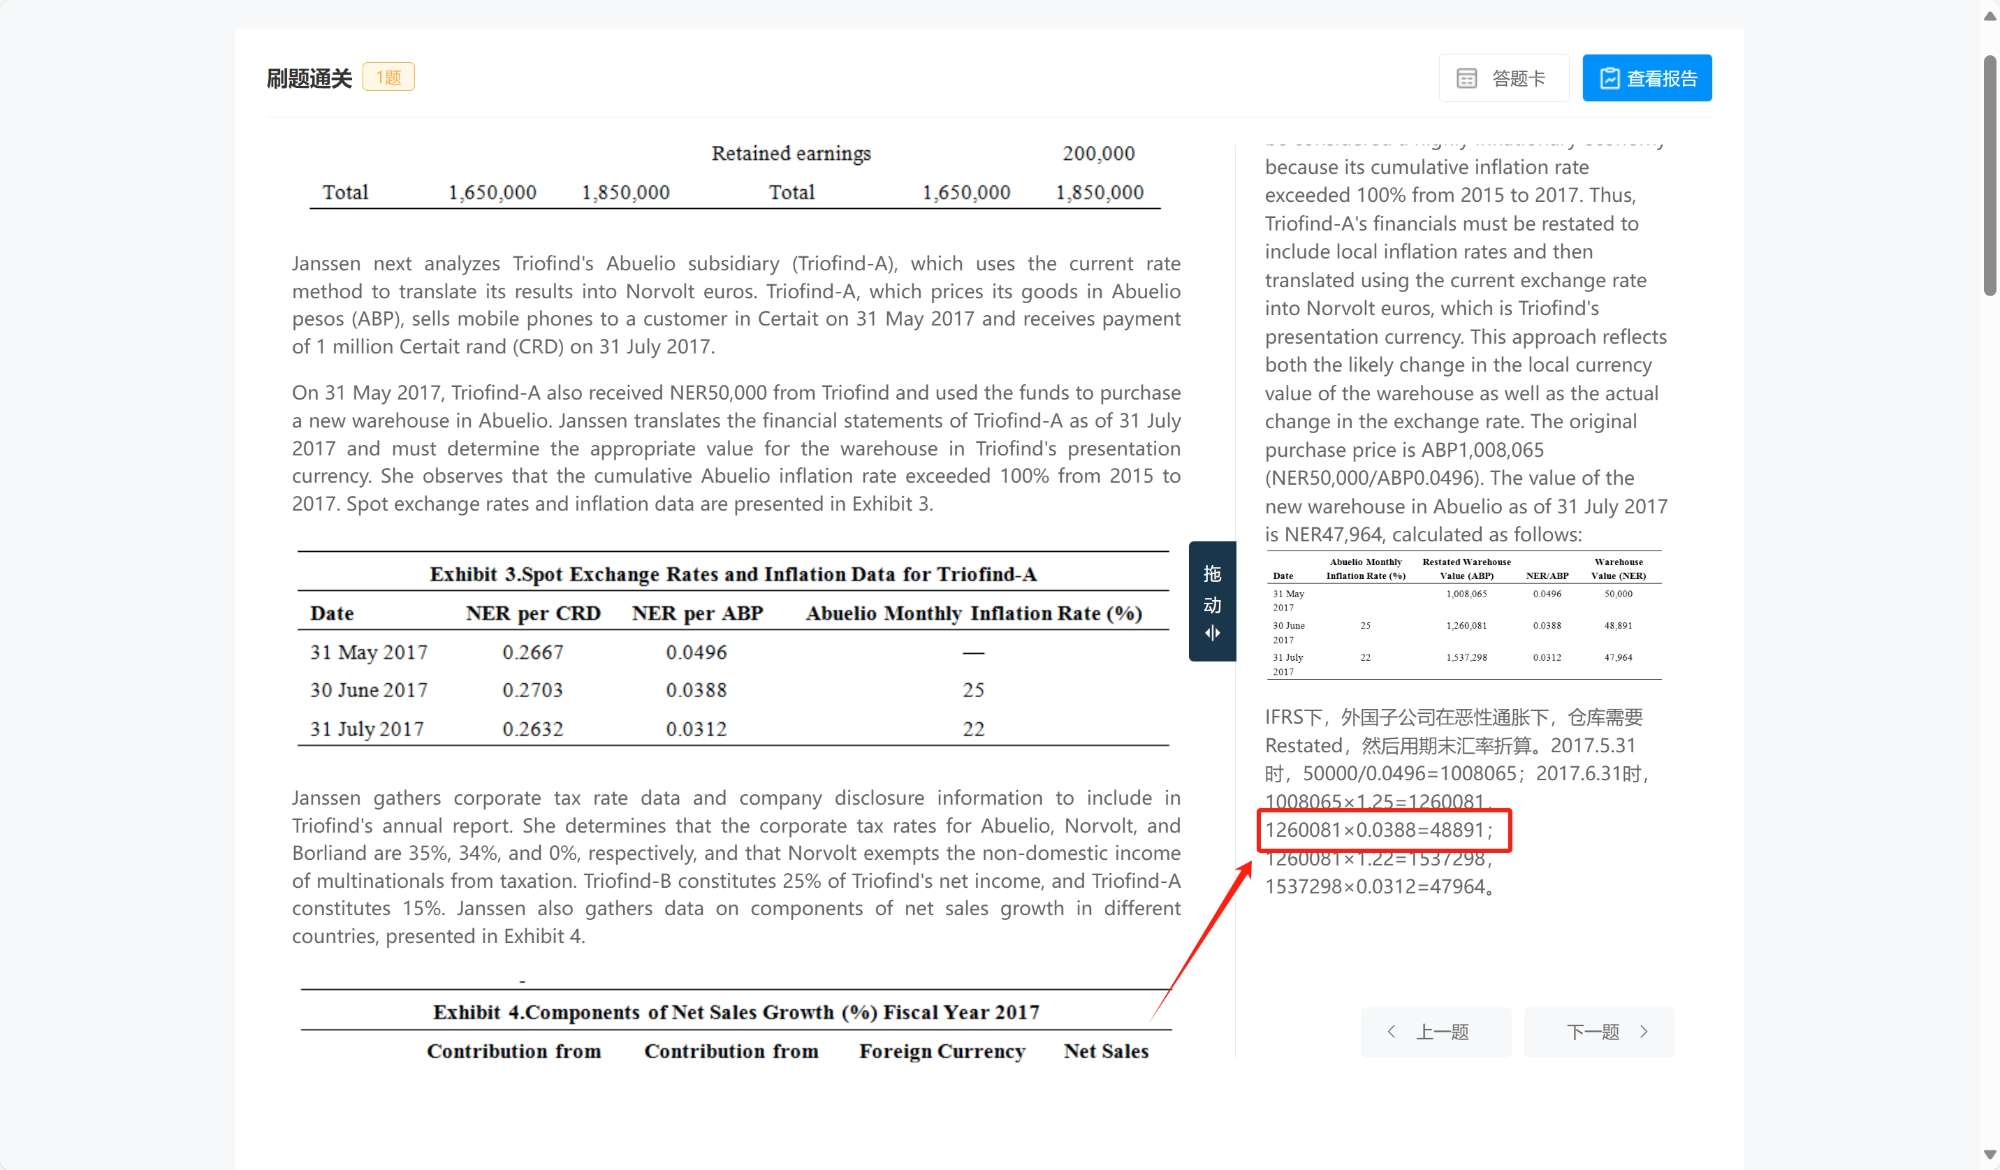Image resolution: width=2000 pixels, height=1170 pixels.
Task: Click the vertical scrollbar thumb
Action: pyautogui.click(x=1989, y=175)
